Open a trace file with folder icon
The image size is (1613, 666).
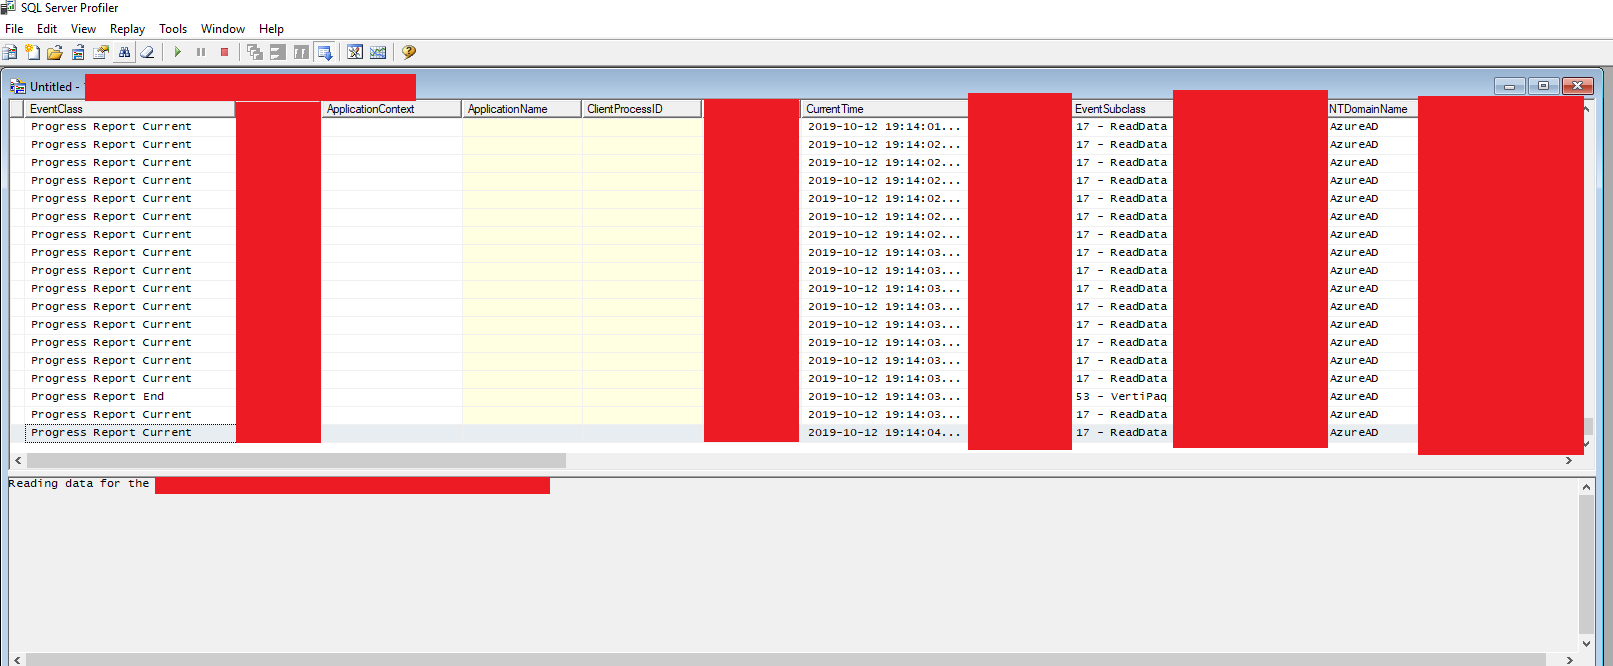coord(55,52)
